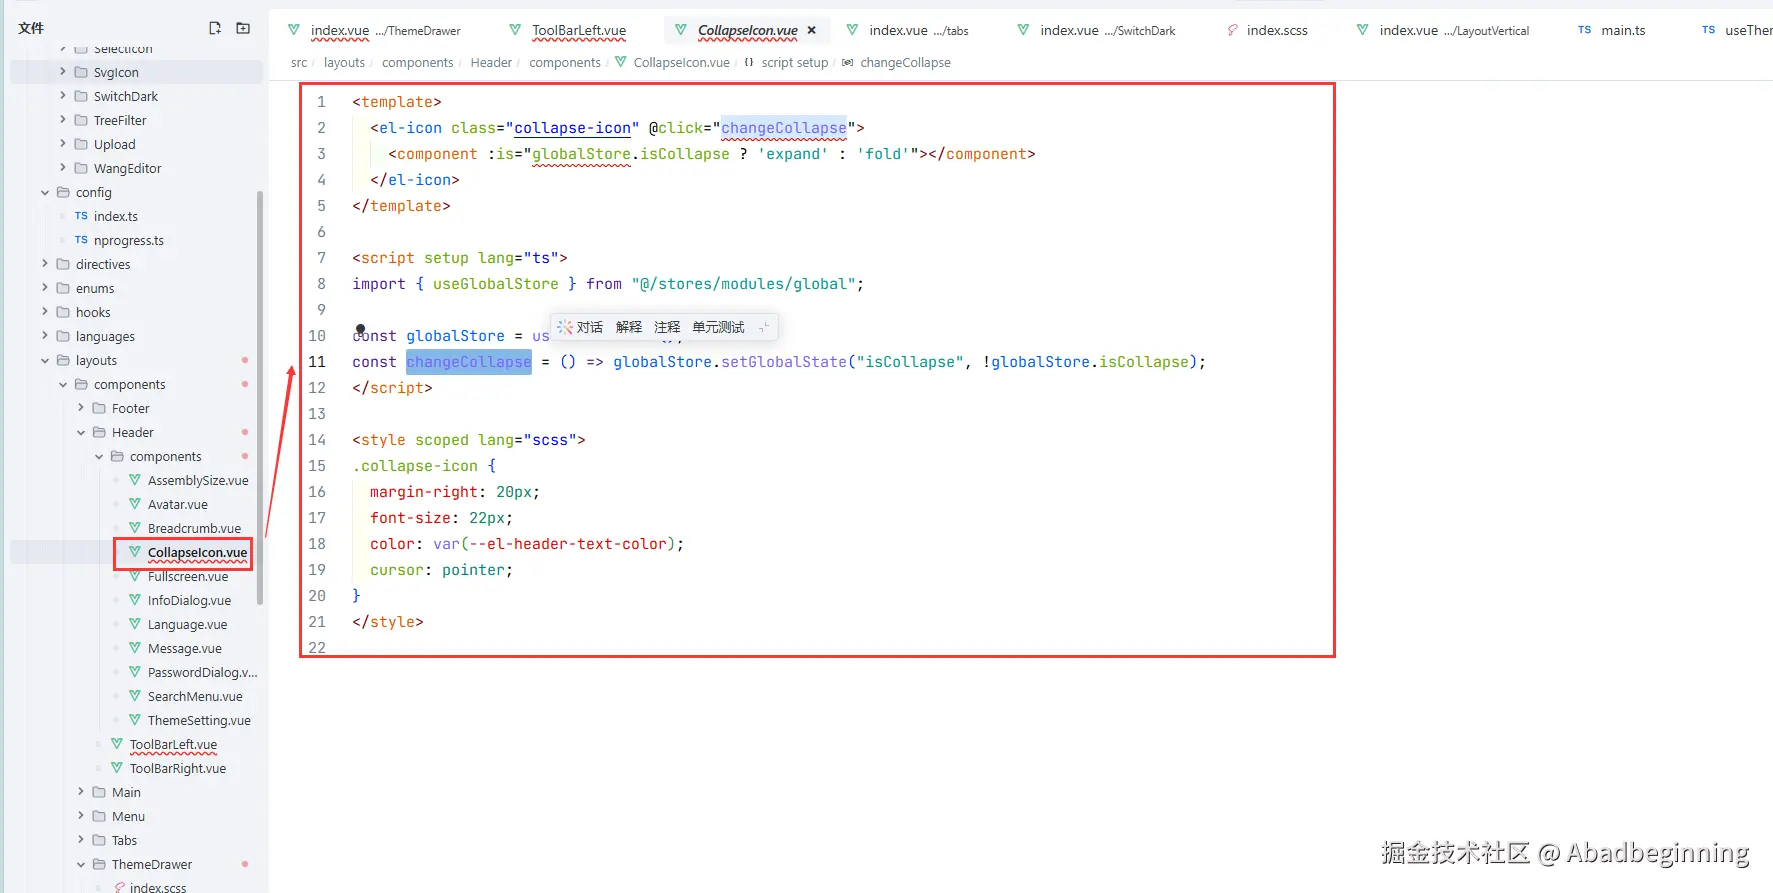
Task: Collapse the ThemeDrawer folder
Action: 81,864
